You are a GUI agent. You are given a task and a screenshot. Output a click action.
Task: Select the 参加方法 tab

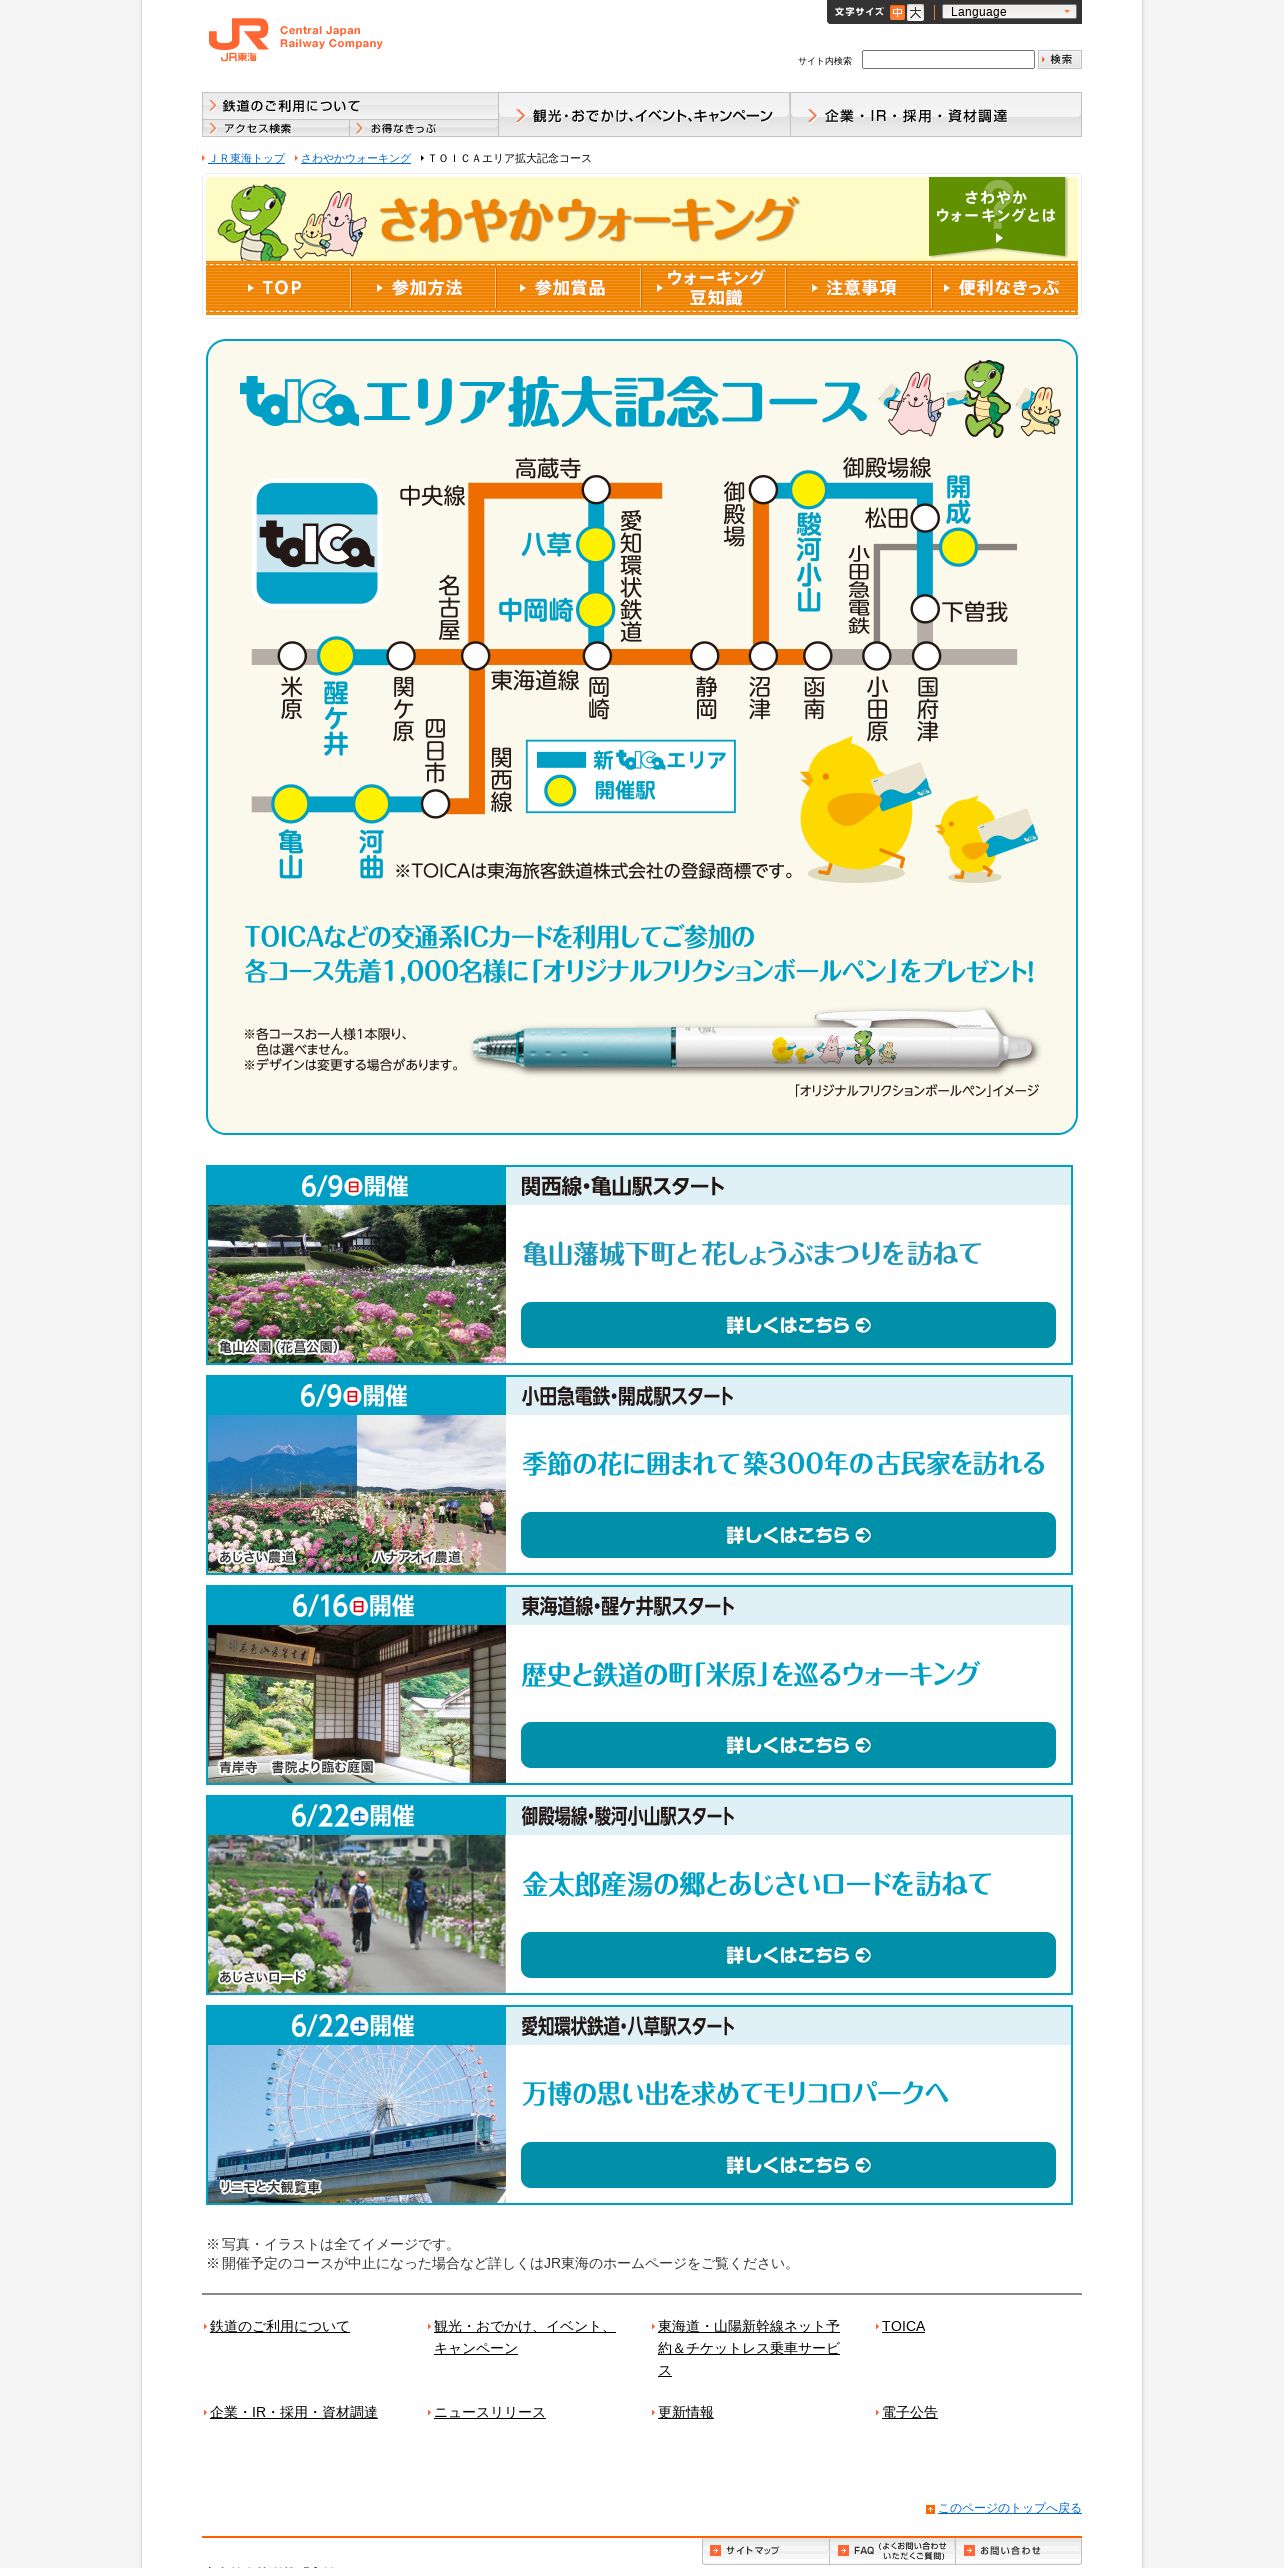point(423,288)
